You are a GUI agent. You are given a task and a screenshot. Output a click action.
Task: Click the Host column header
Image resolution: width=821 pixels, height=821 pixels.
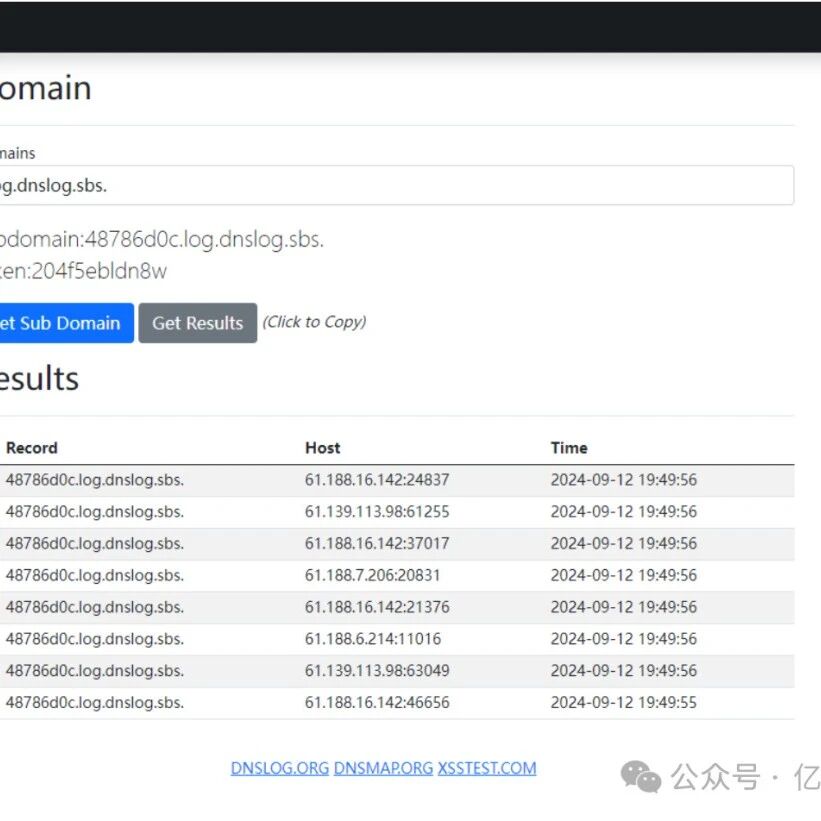coord(323,448)
